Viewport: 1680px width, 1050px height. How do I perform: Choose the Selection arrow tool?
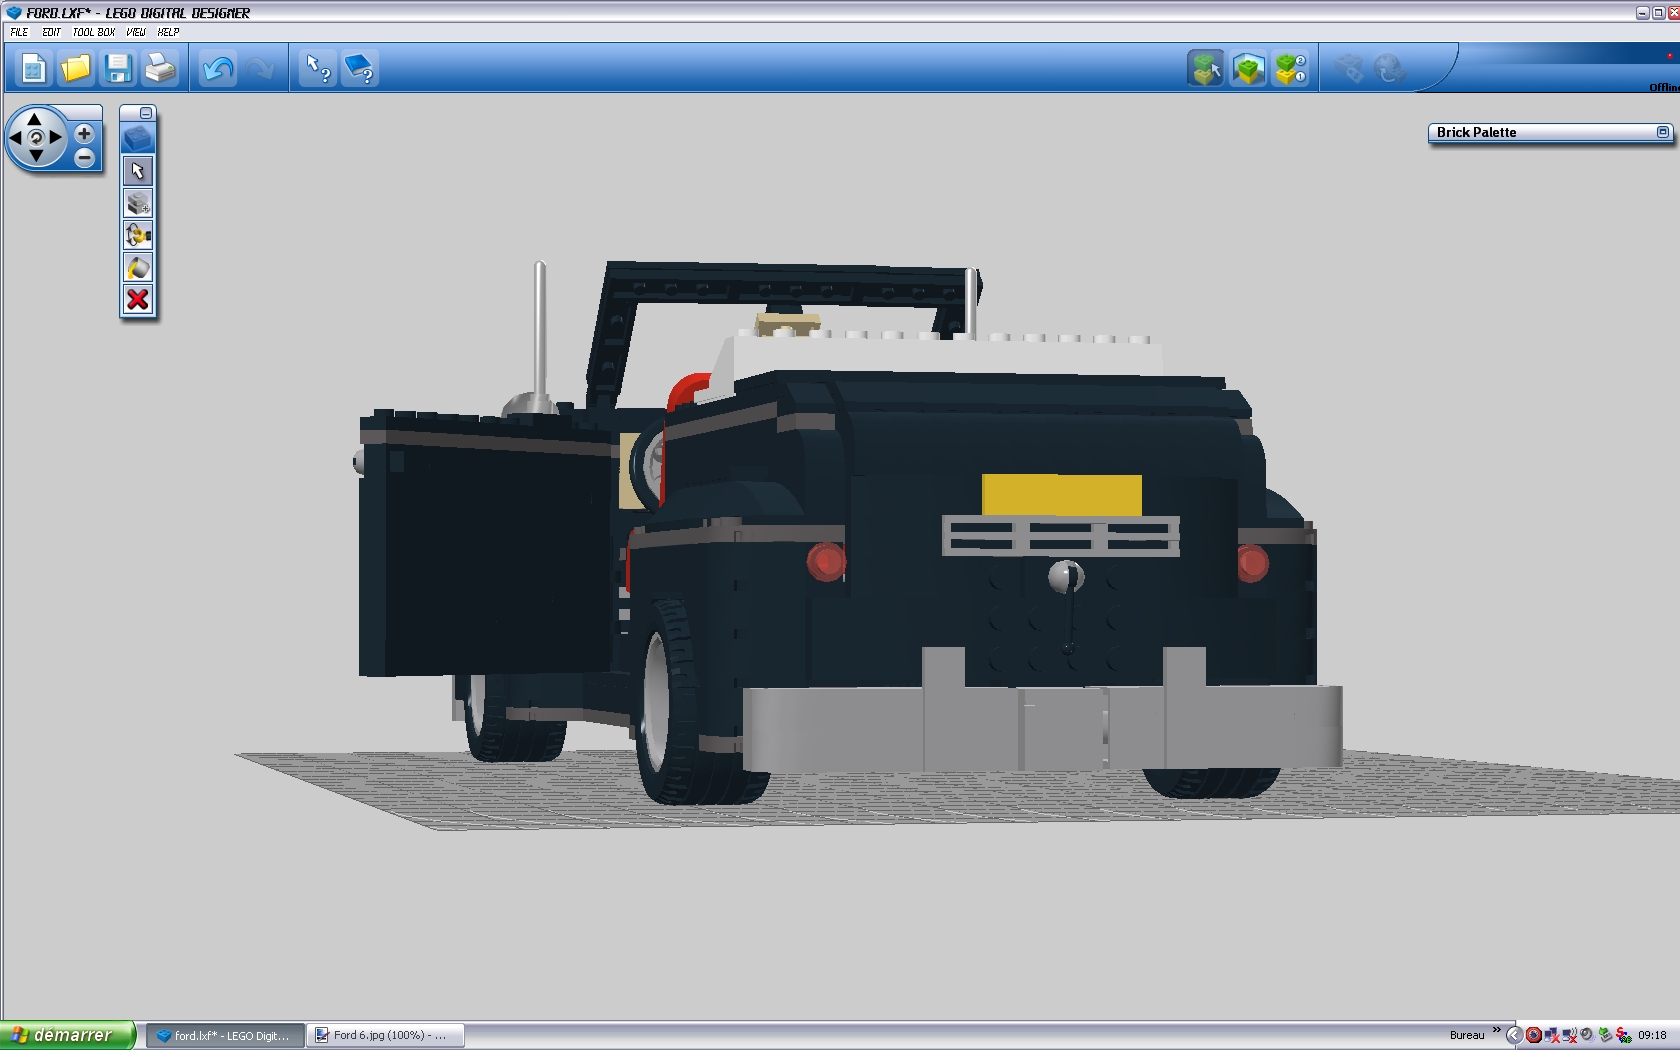tap(138, 171)
